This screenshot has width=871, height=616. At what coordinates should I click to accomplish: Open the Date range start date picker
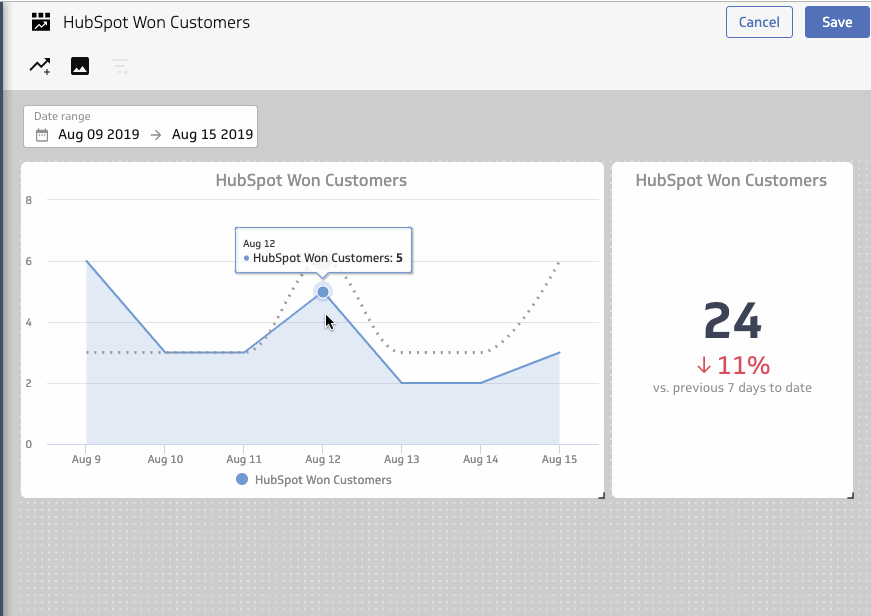97,134
